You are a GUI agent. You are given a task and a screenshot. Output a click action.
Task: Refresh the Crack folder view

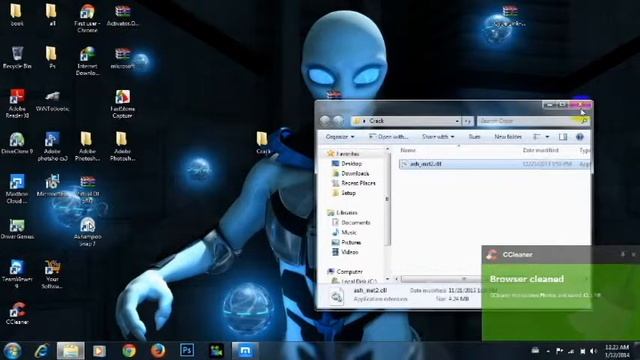(x=468, y=121)
